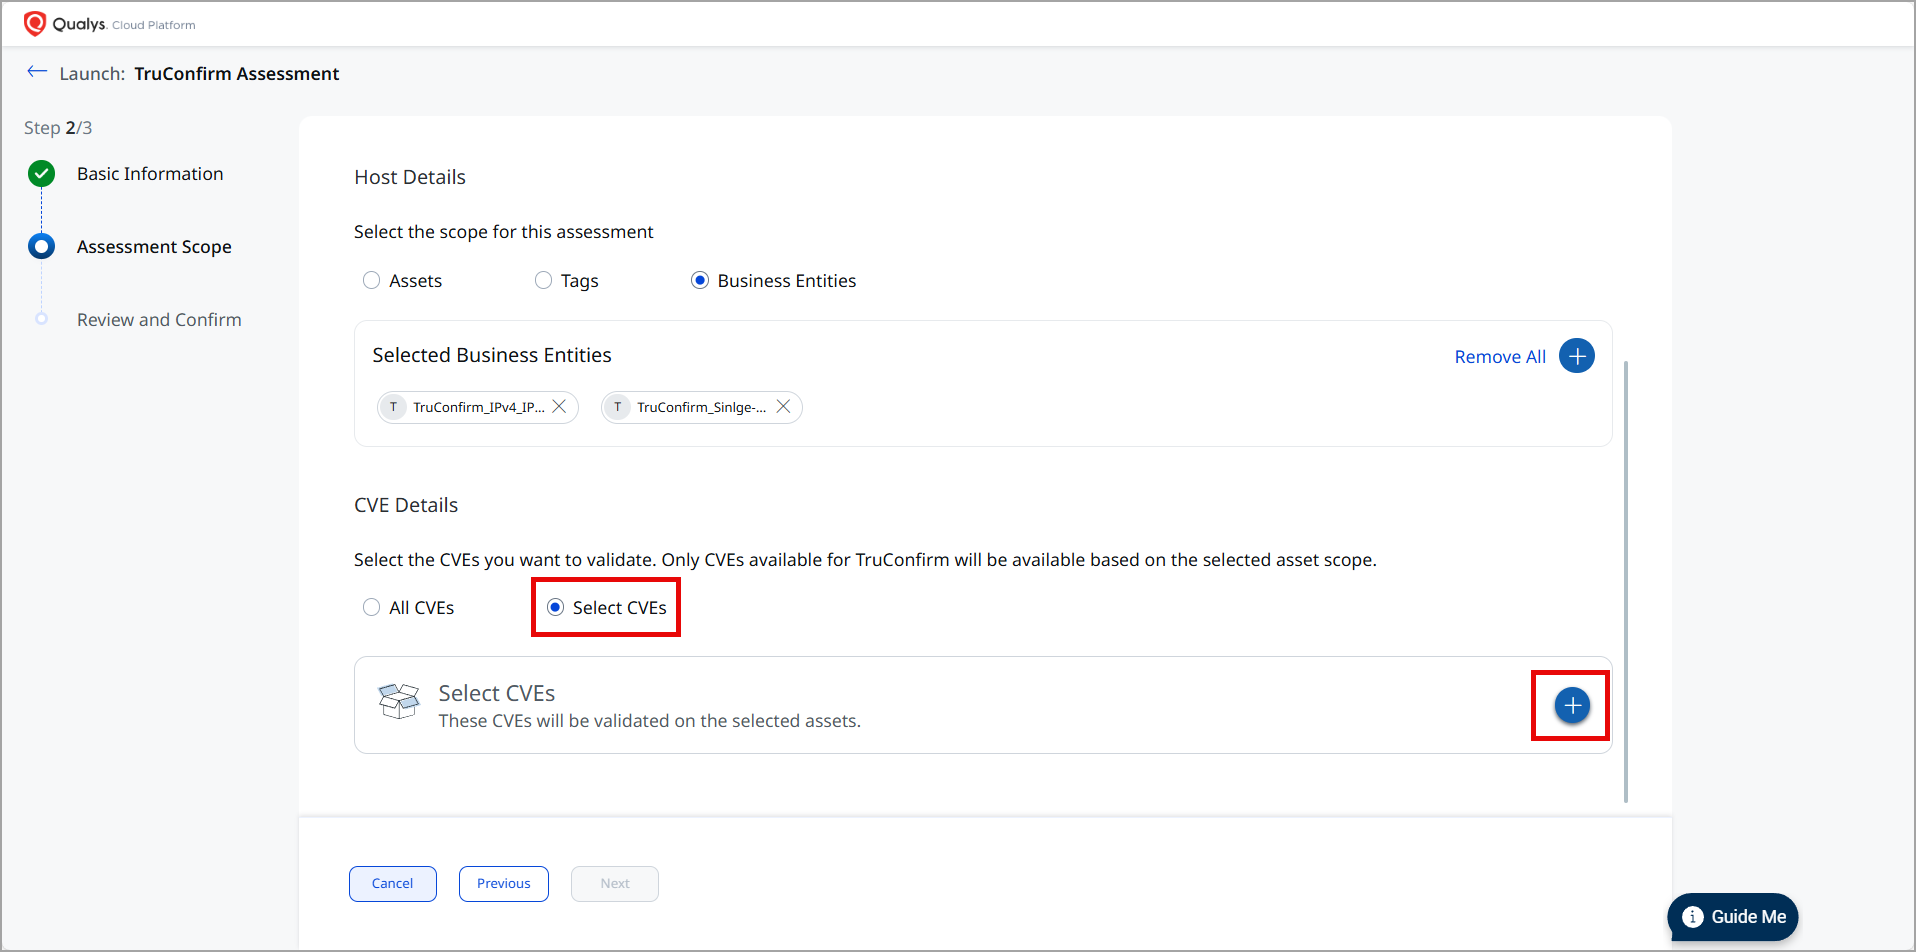The height and width of the screenshot is (952, 1916).
Task: Click the vertical scrollbar of the form
Action: click(x=1626, y=580)
